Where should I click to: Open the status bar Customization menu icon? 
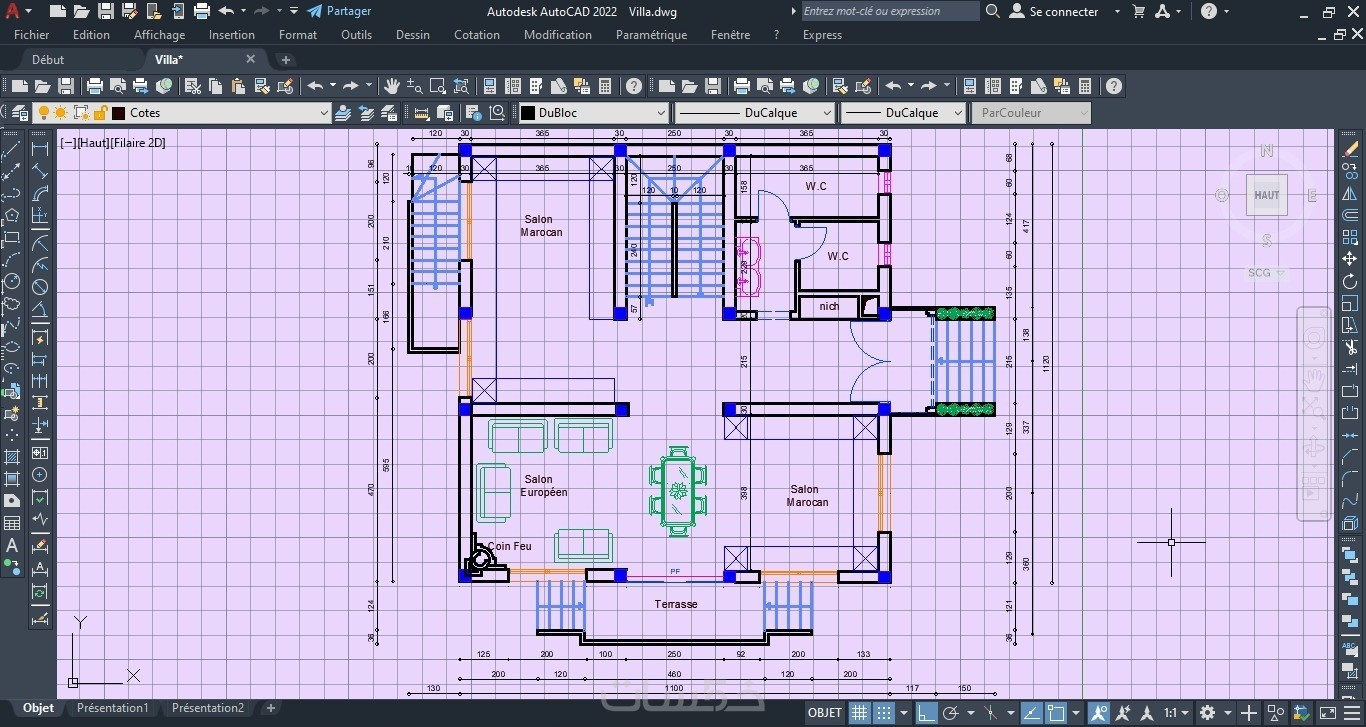pos(1352,713)
